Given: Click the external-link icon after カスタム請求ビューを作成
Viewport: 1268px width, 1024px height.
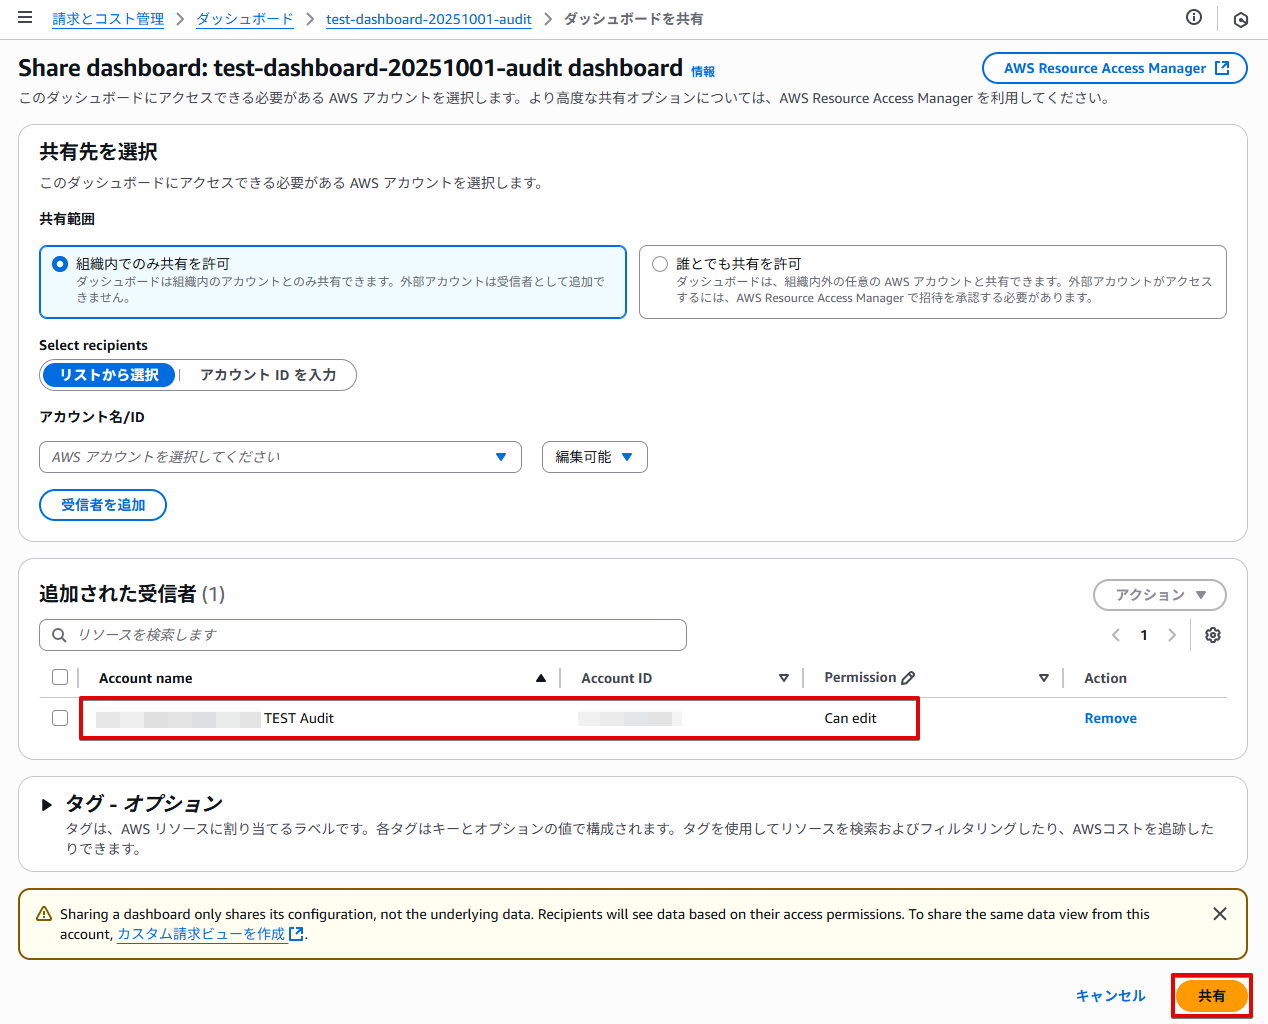Looking at the screenshot, I should point(296,934).
